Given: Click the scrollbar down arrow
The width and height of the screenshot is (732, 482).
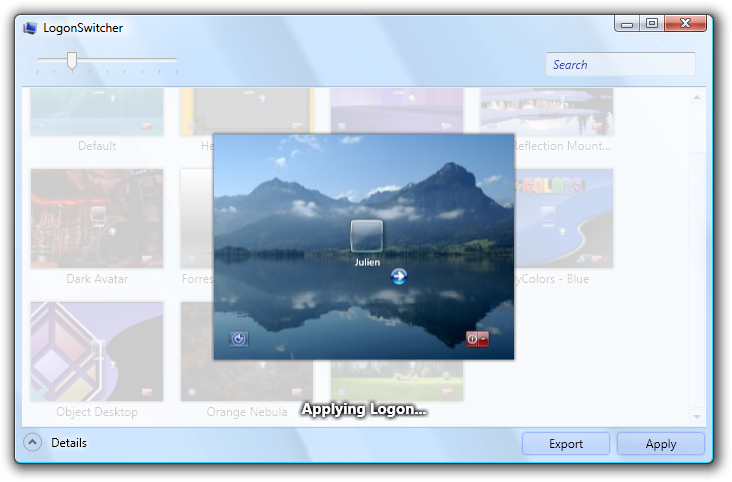Looking at the screenshot, I should click(697, 416).
